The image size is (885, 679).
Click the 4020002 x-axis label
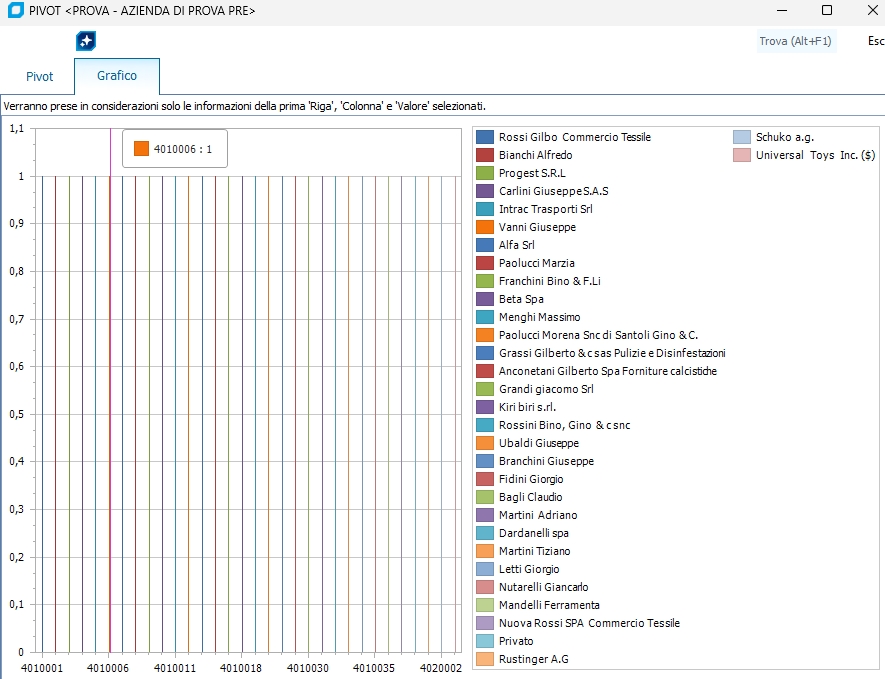[x=440, y=667]
